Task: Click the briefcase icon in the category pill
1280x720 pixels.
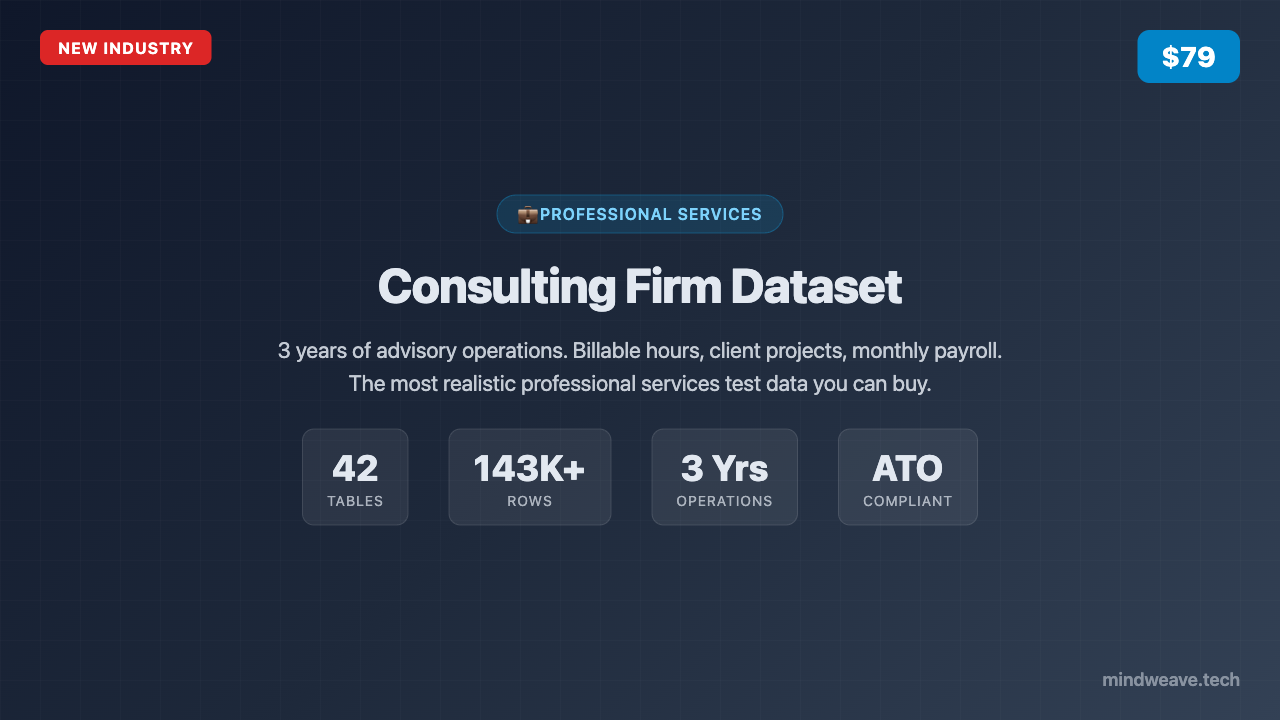Action: click(527, 214)
